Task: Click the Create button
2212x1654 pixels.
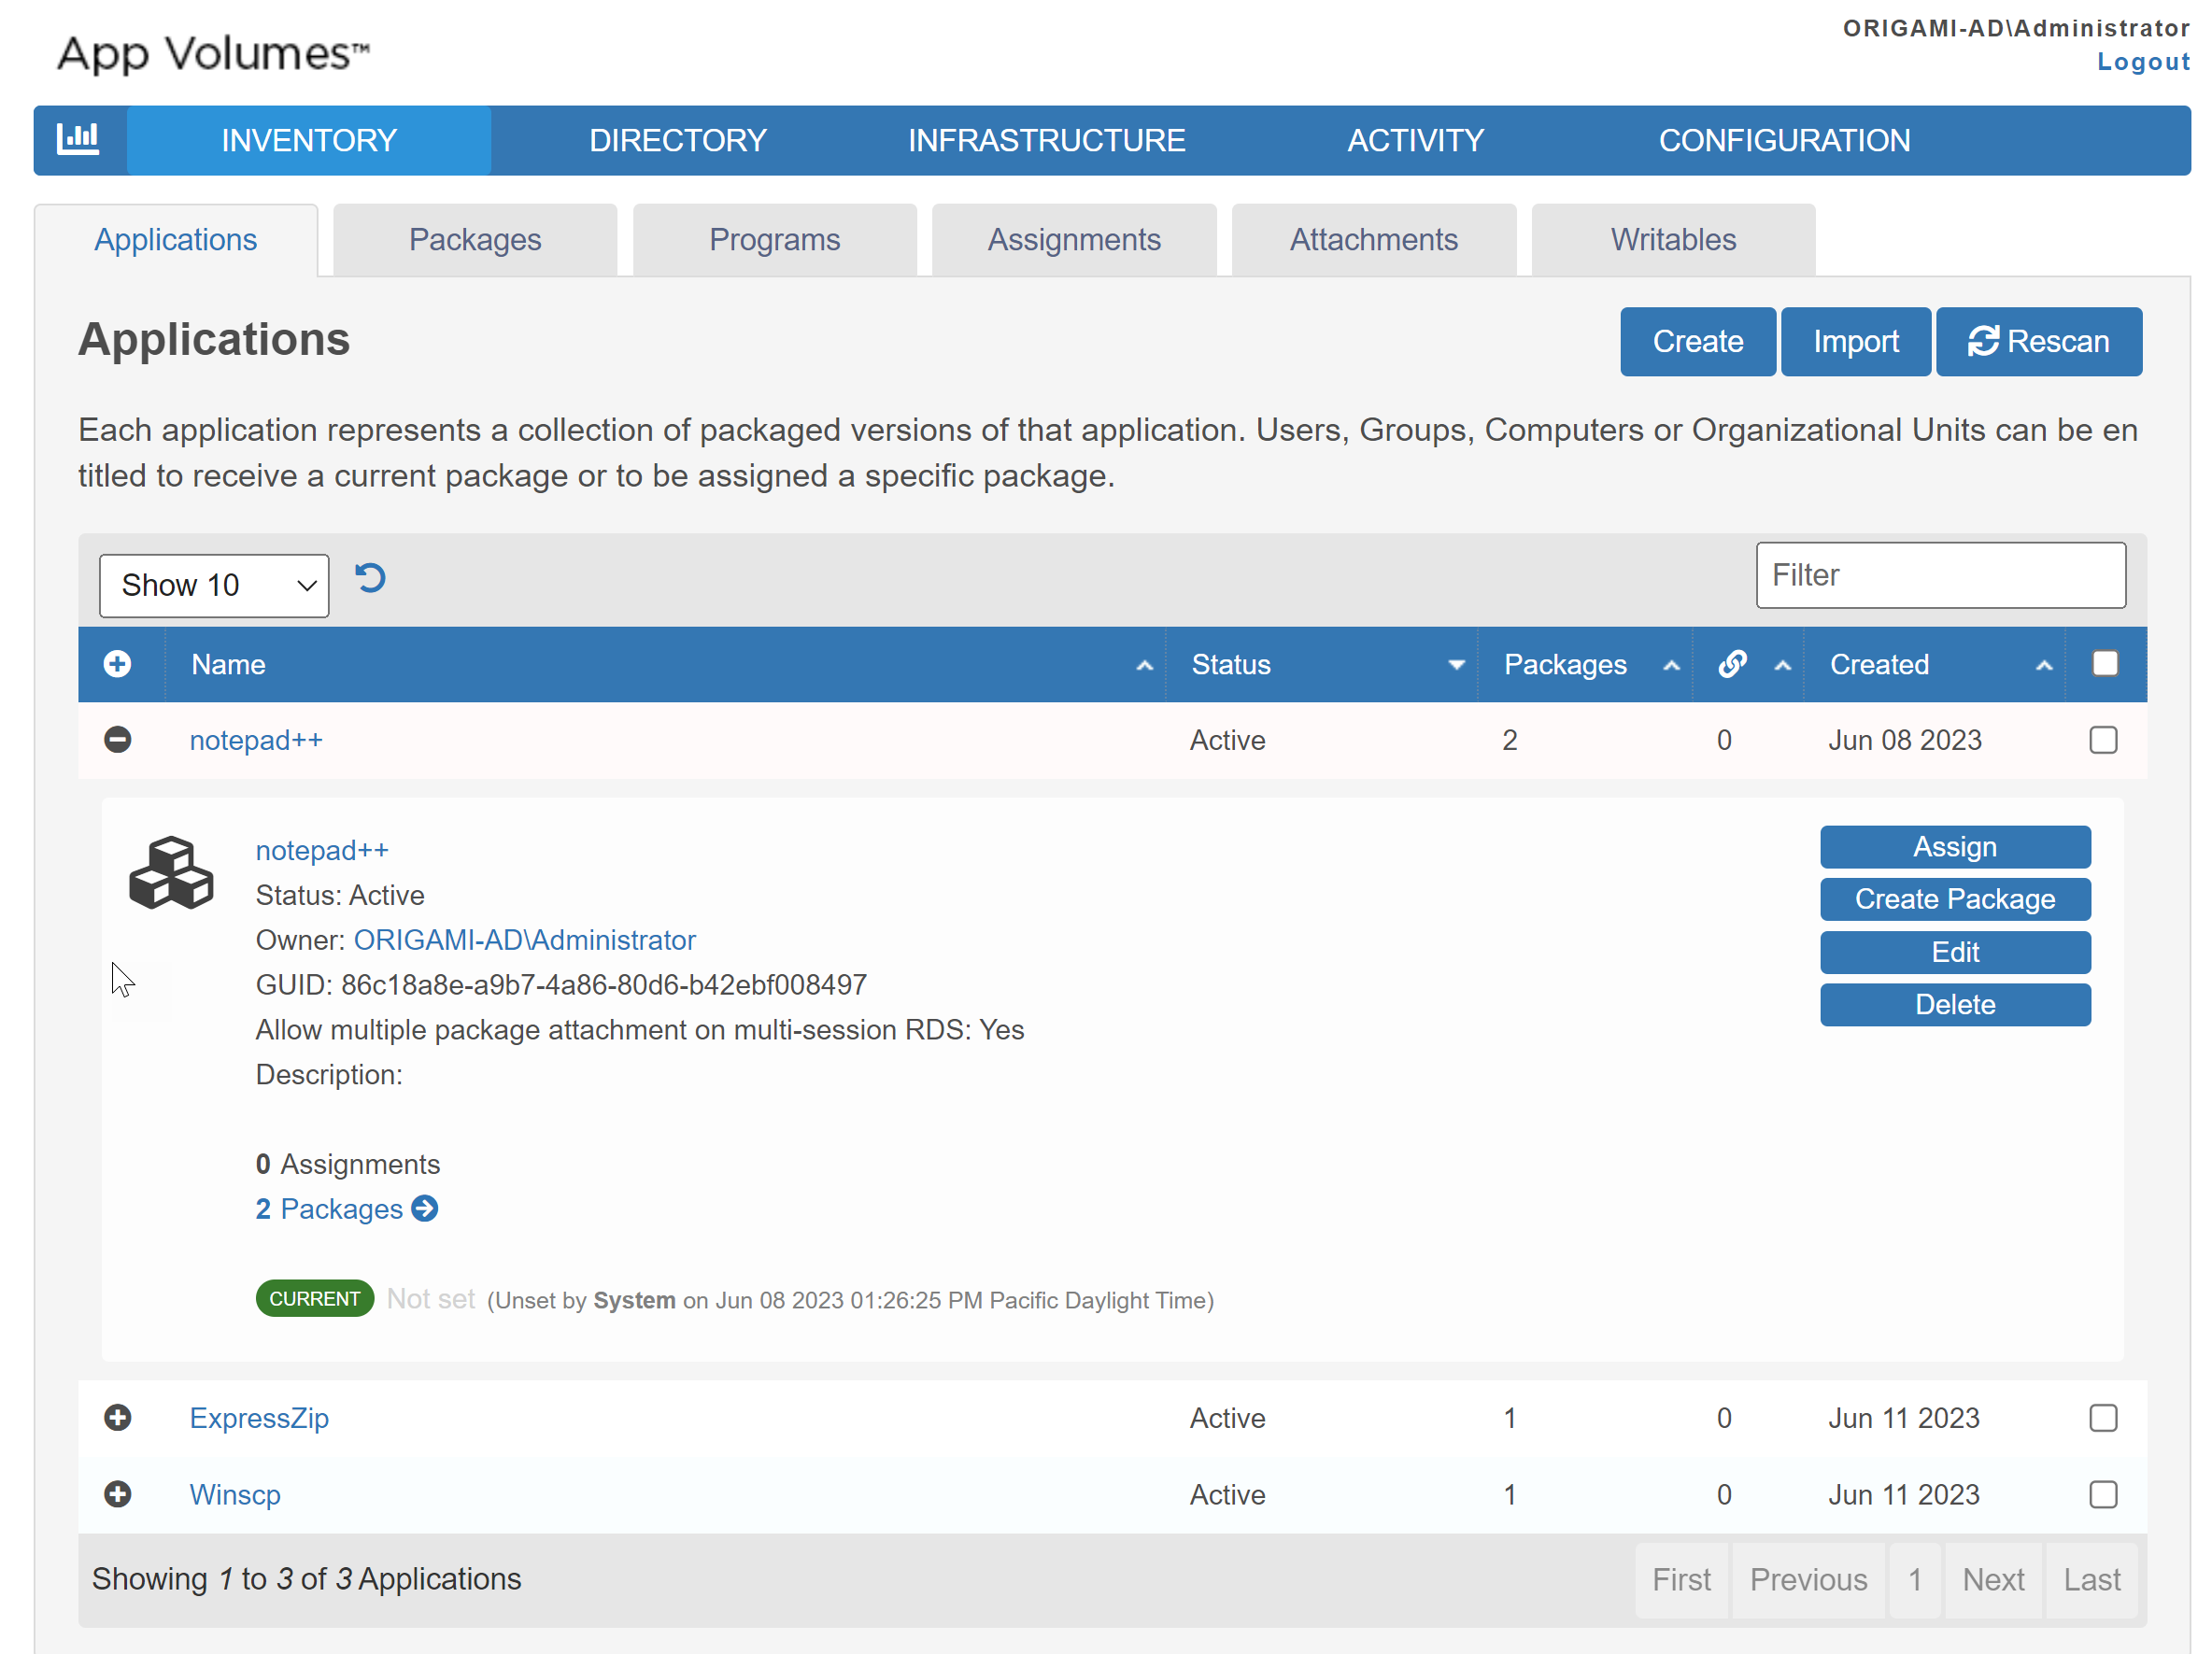Action: click(x=1697, y=342)
